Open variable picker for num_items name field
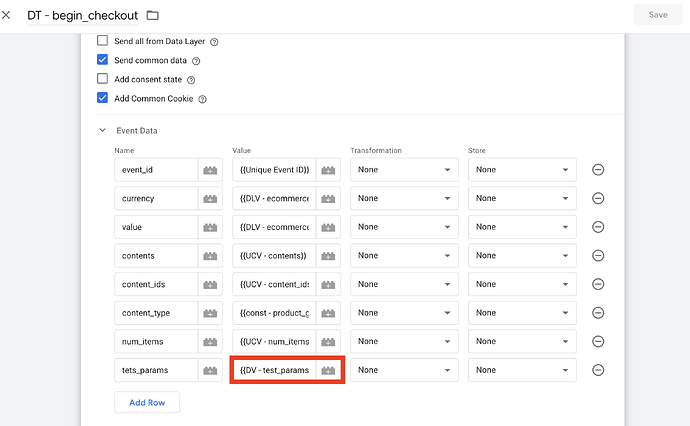This screenshot has height=426, width=690. point(210,342)
